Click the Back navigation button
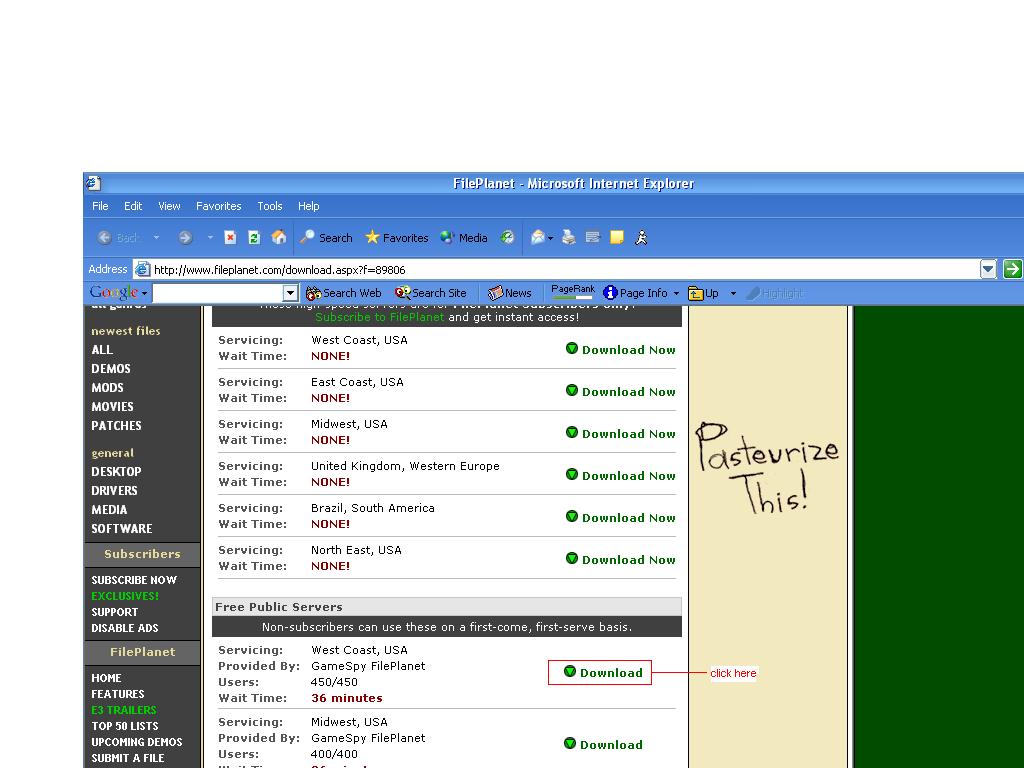Viewport: 1024px width, 768px height. click(118, 238)
